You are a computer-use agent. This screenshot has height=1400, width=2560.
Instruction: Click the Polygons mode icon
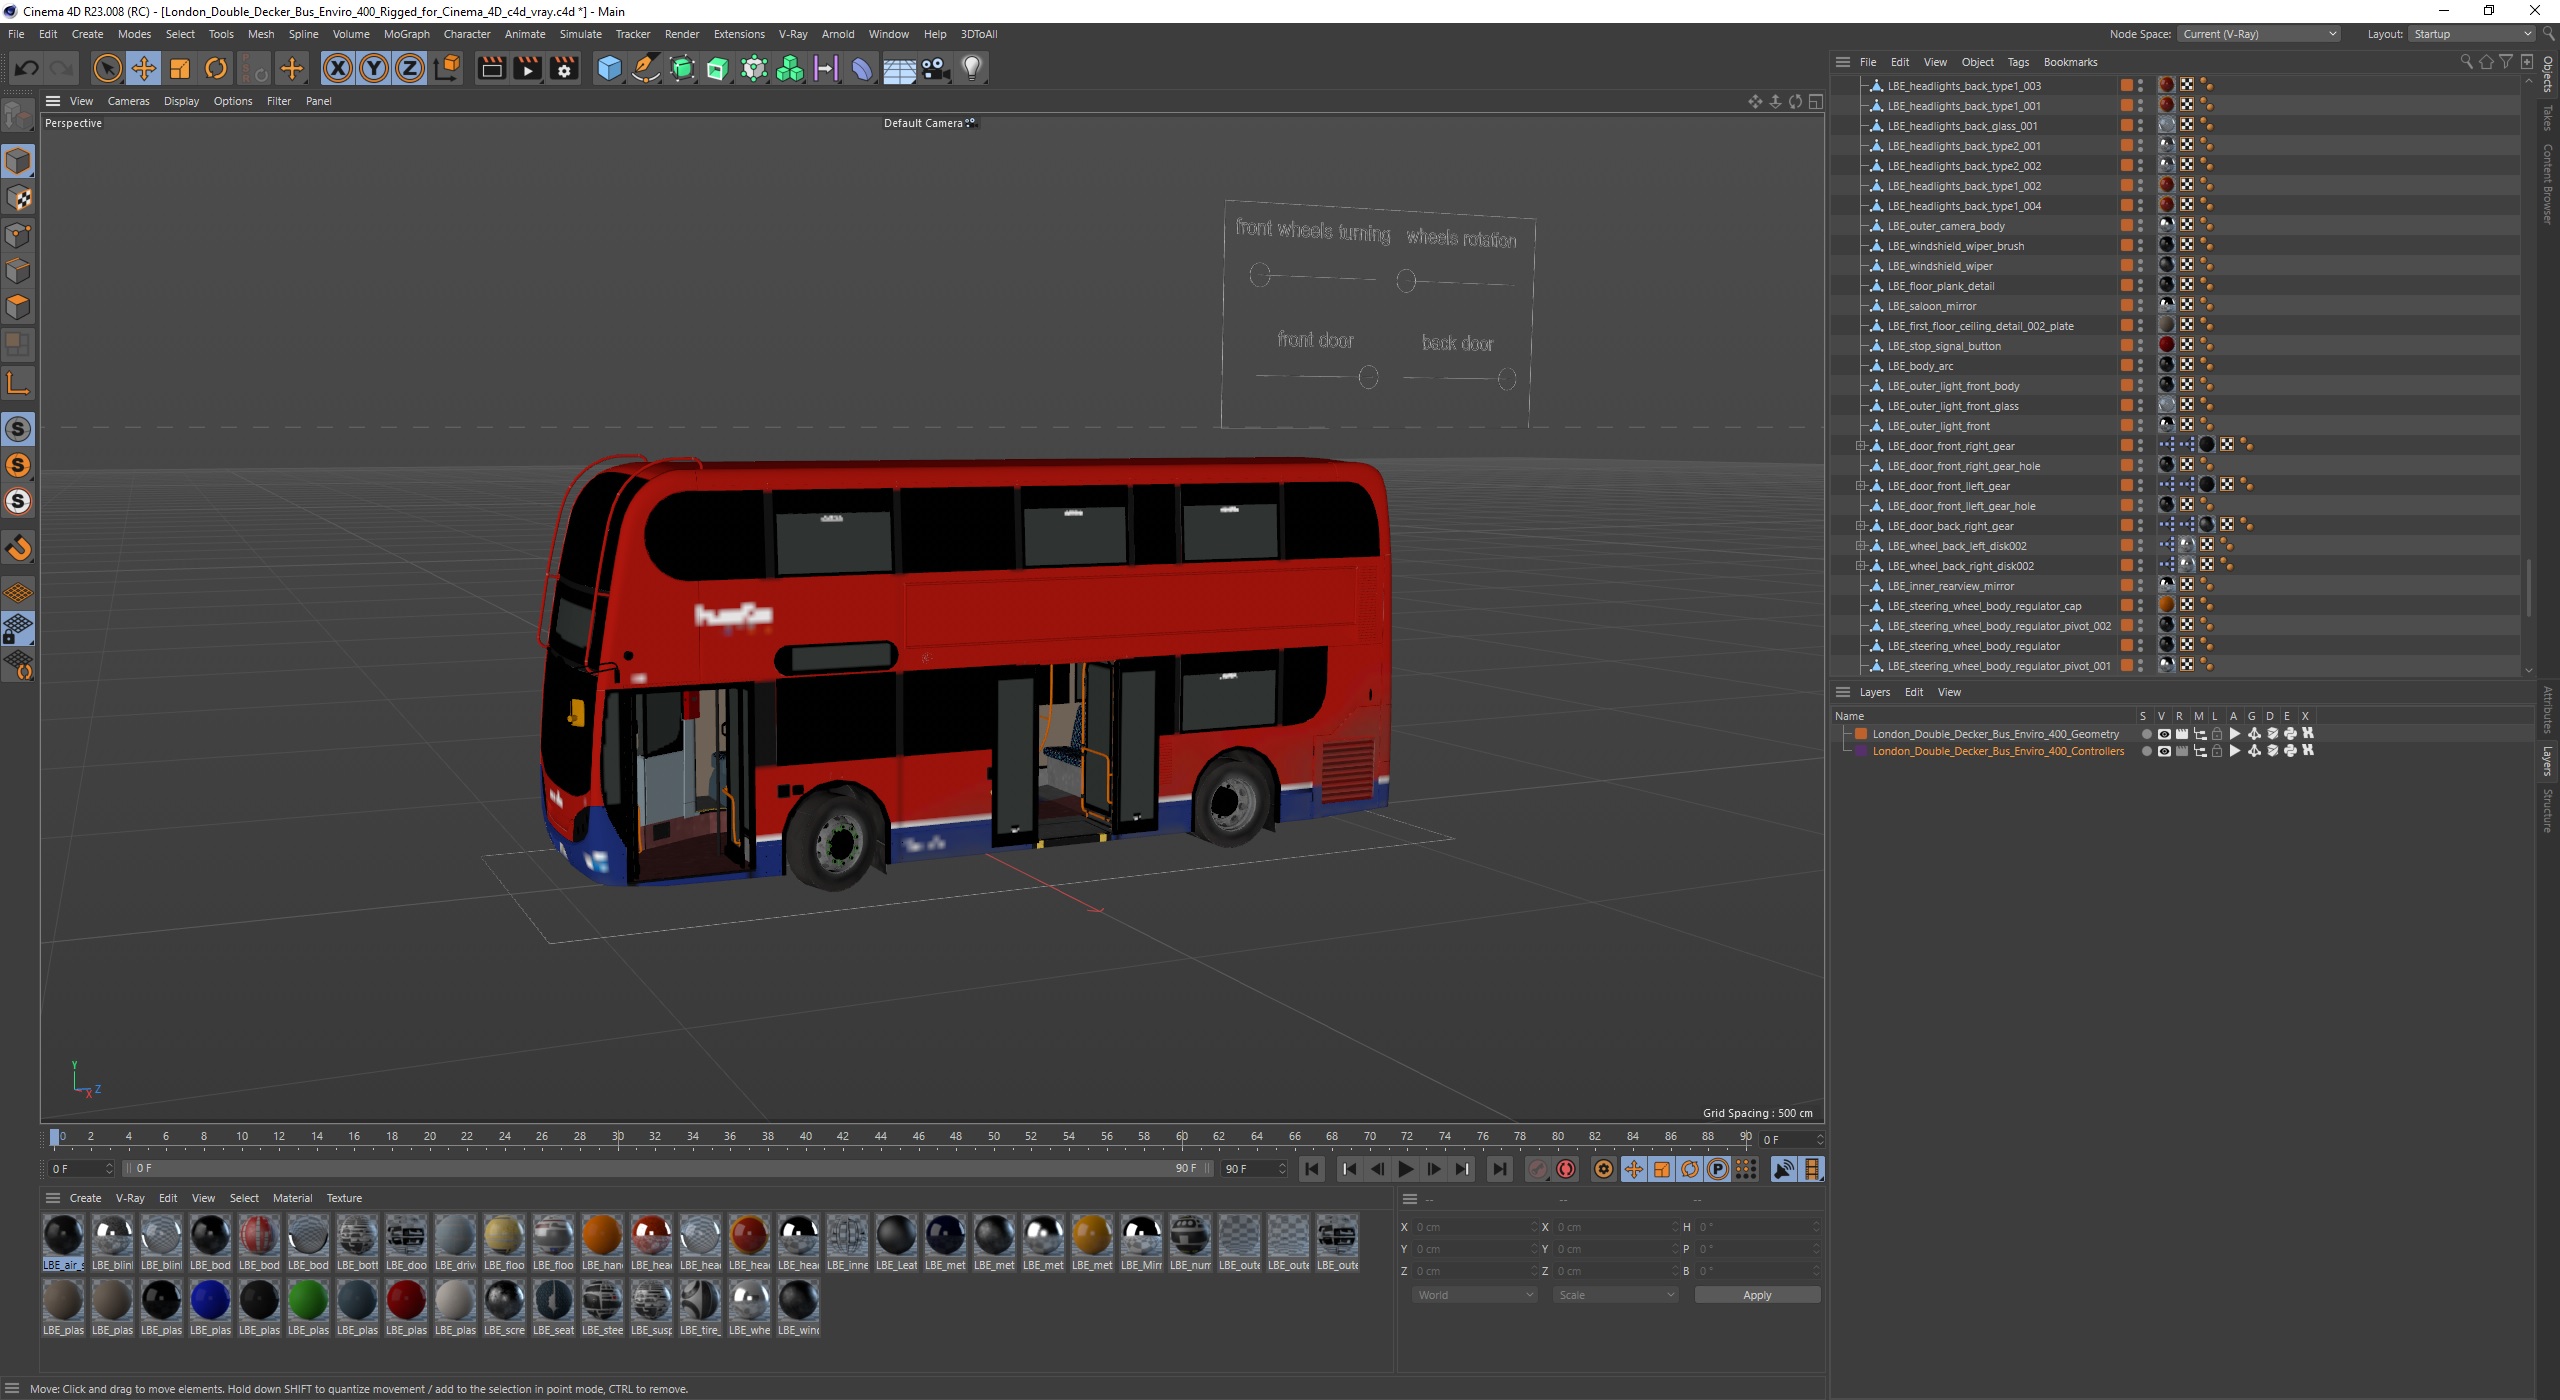coord(18,307)
